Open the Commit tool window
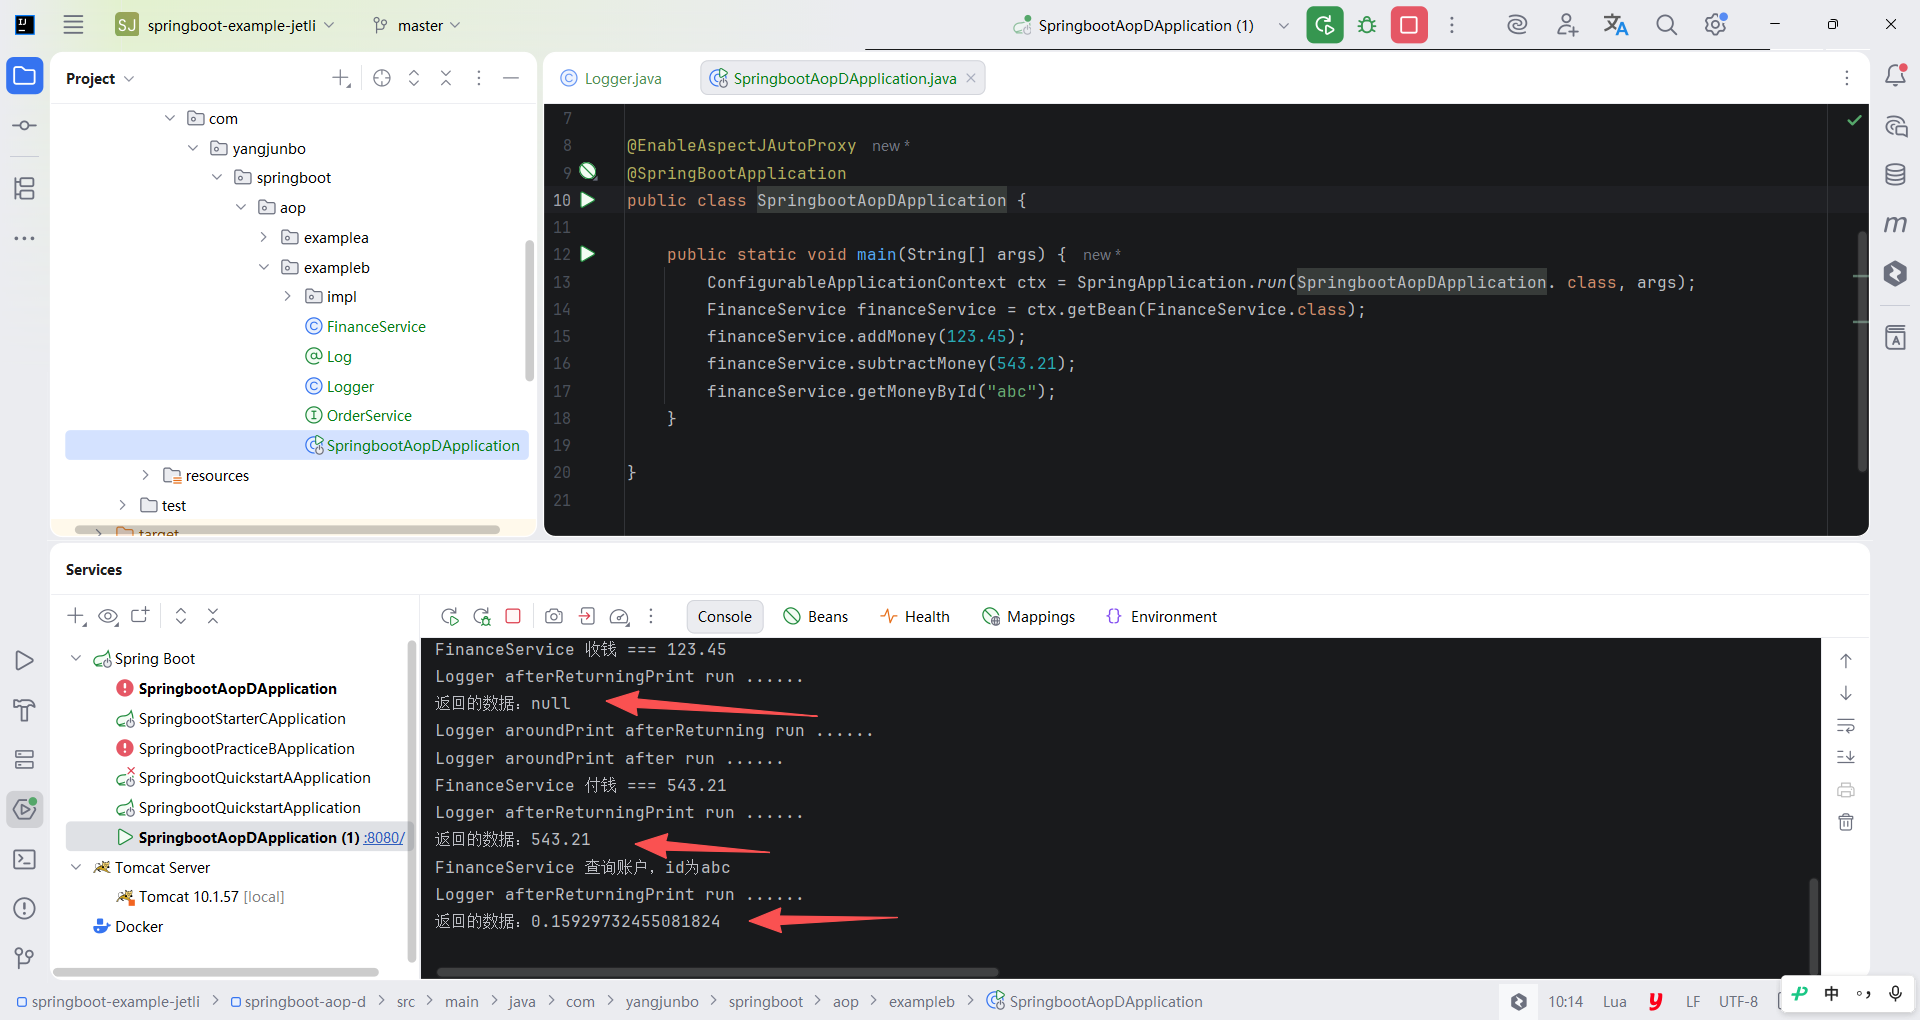1920x1020 pixels. pyautogui.click(x=25, y=125)
